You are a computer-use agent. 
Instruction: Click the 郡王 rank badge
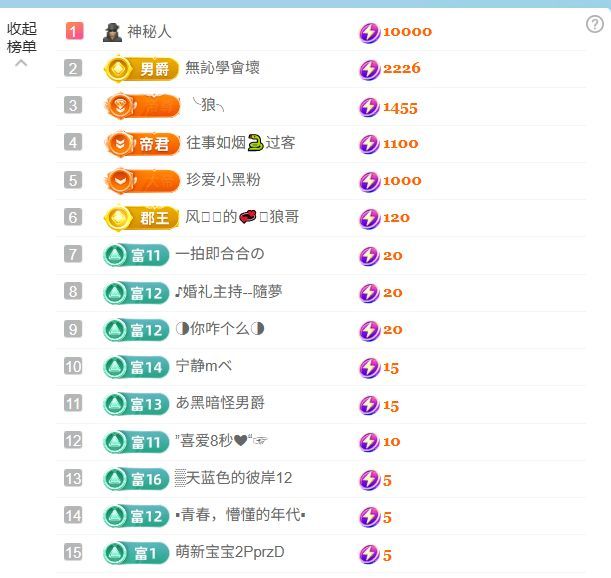click(x=141, y=217)
